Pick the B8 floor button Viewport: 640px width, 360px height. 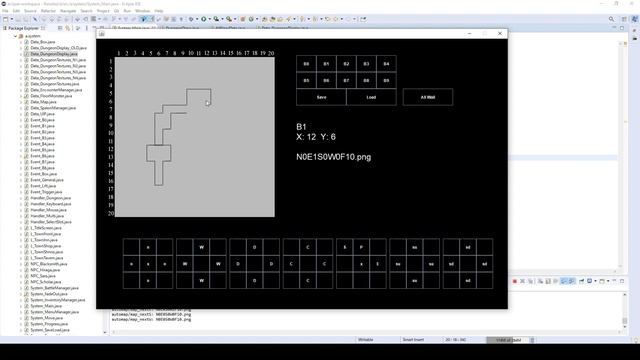366,80
